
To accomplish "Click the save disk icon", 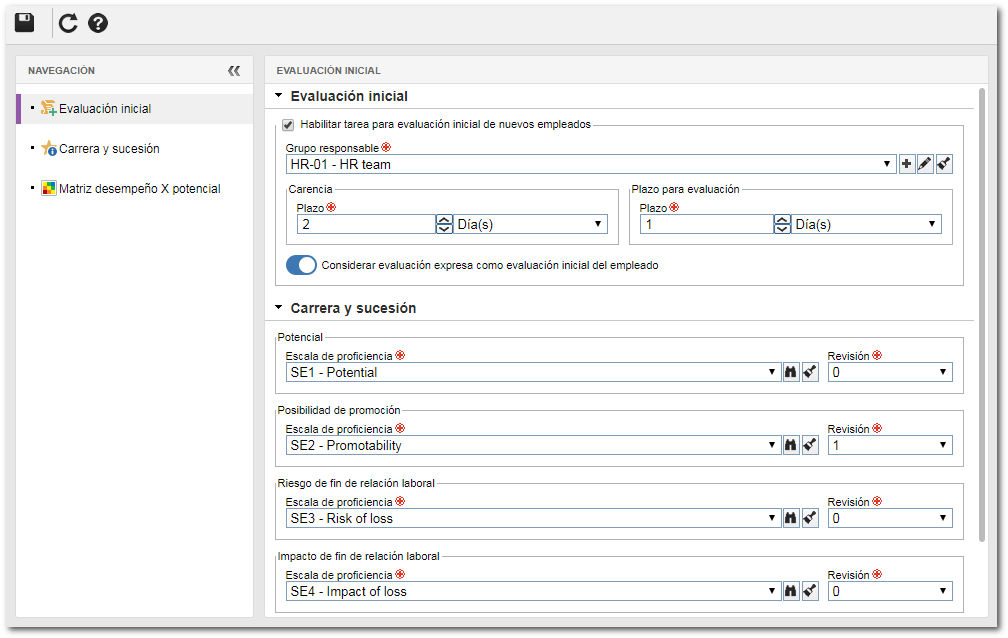I will coord(24,23).
